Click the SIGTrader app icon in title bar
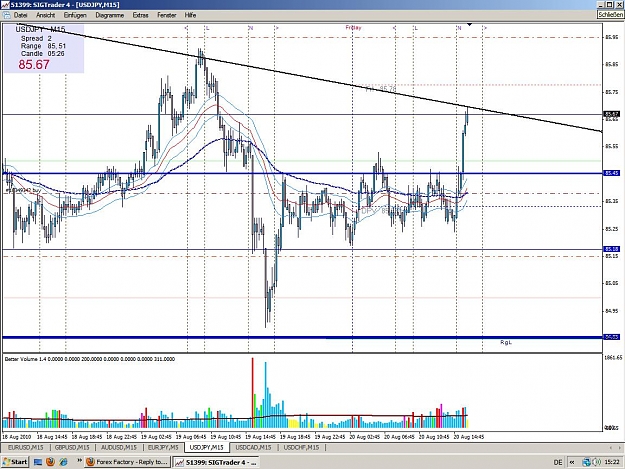The image size is (625, 469). coord(5,5)
